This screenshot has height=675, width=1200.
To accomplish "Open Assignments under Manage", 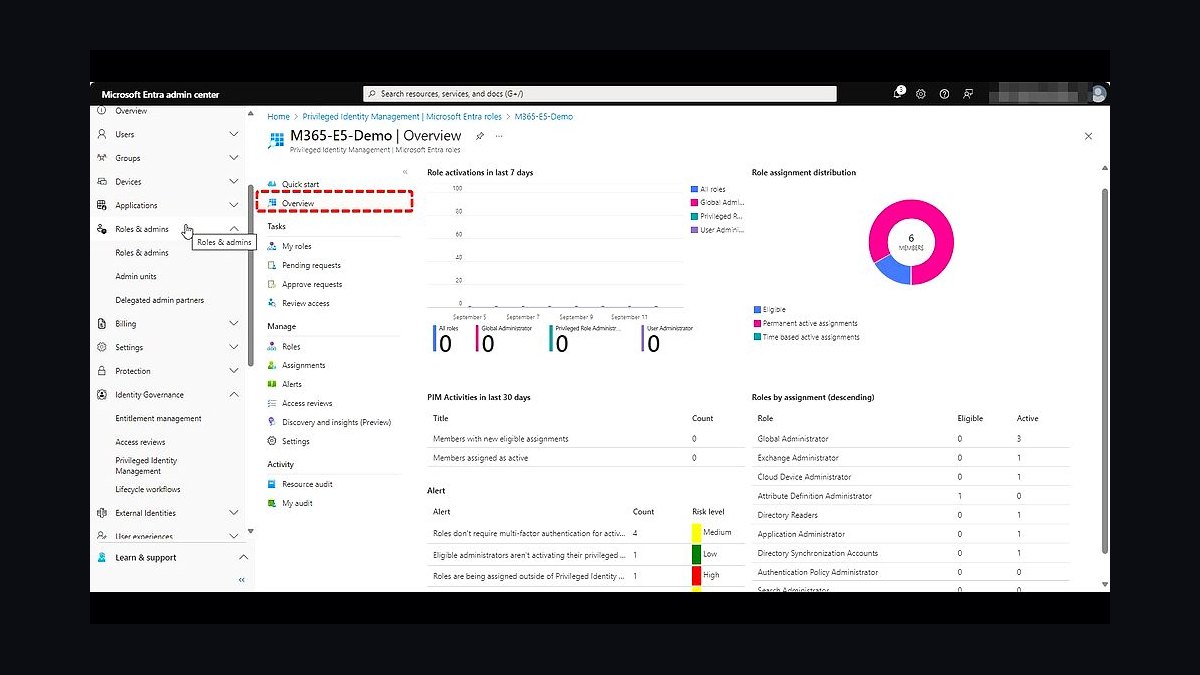I will point(303,365).
